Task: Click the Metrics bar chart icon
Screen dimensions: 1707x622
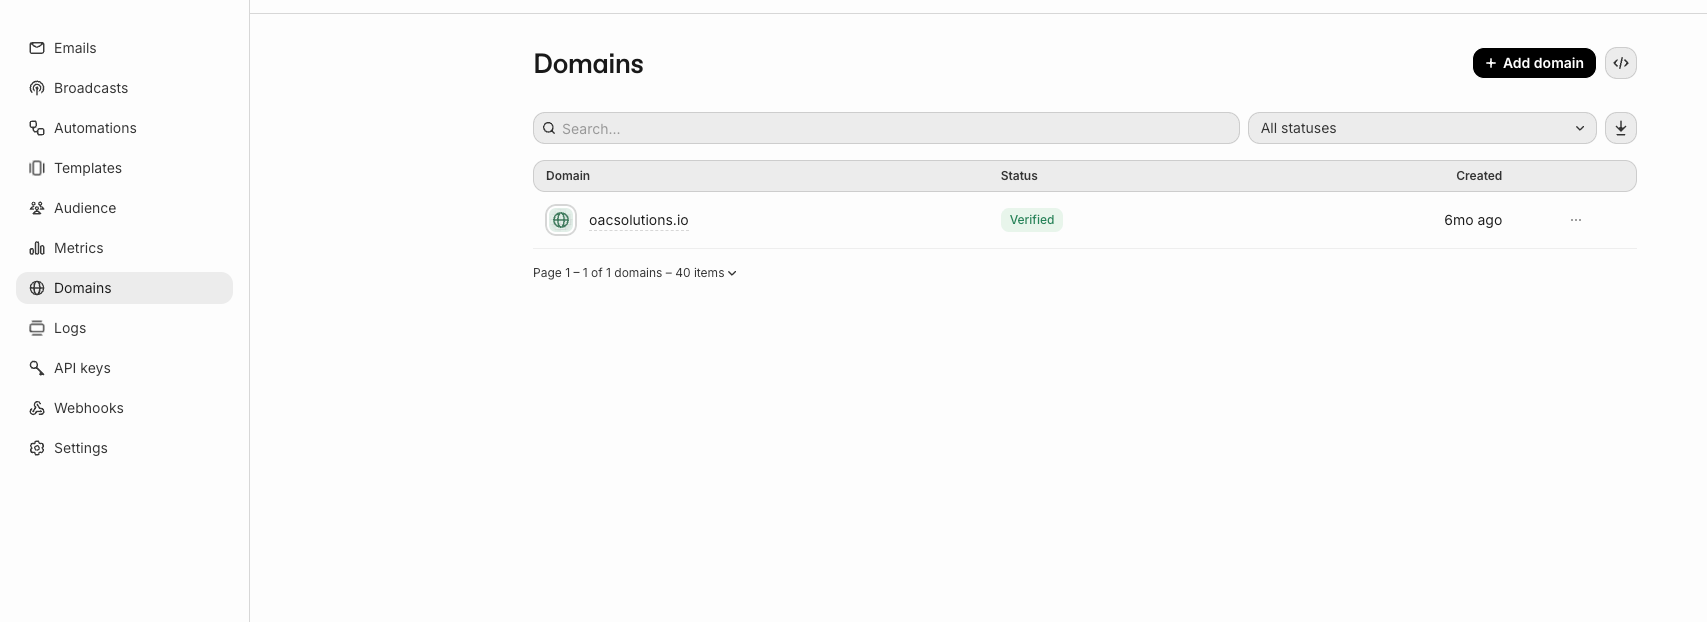Action: point(37,248)
